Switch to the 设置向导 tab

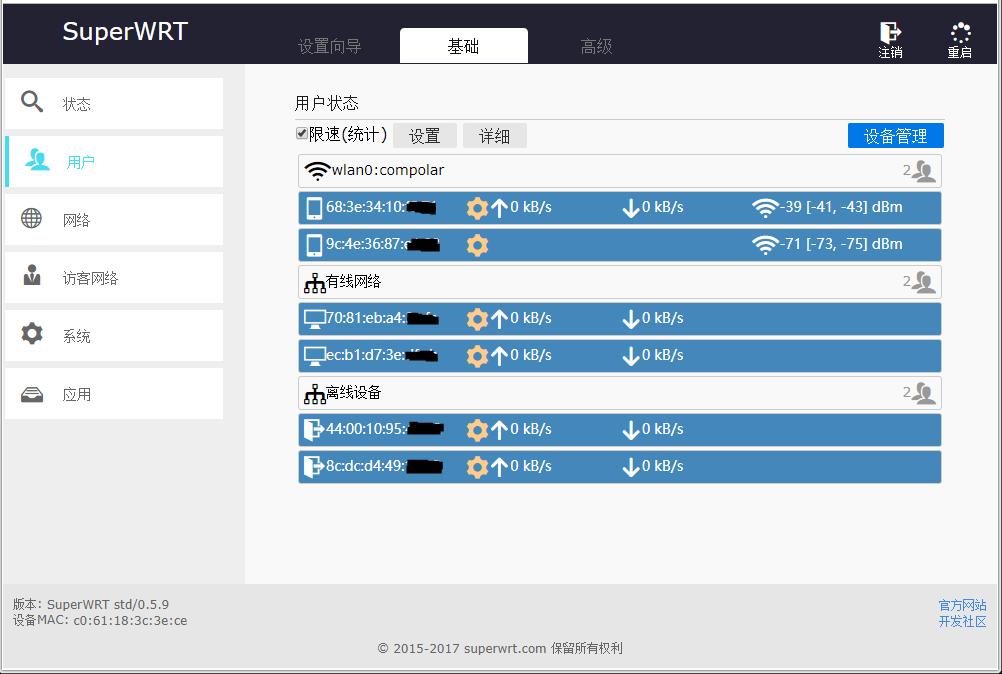(330, 46)
